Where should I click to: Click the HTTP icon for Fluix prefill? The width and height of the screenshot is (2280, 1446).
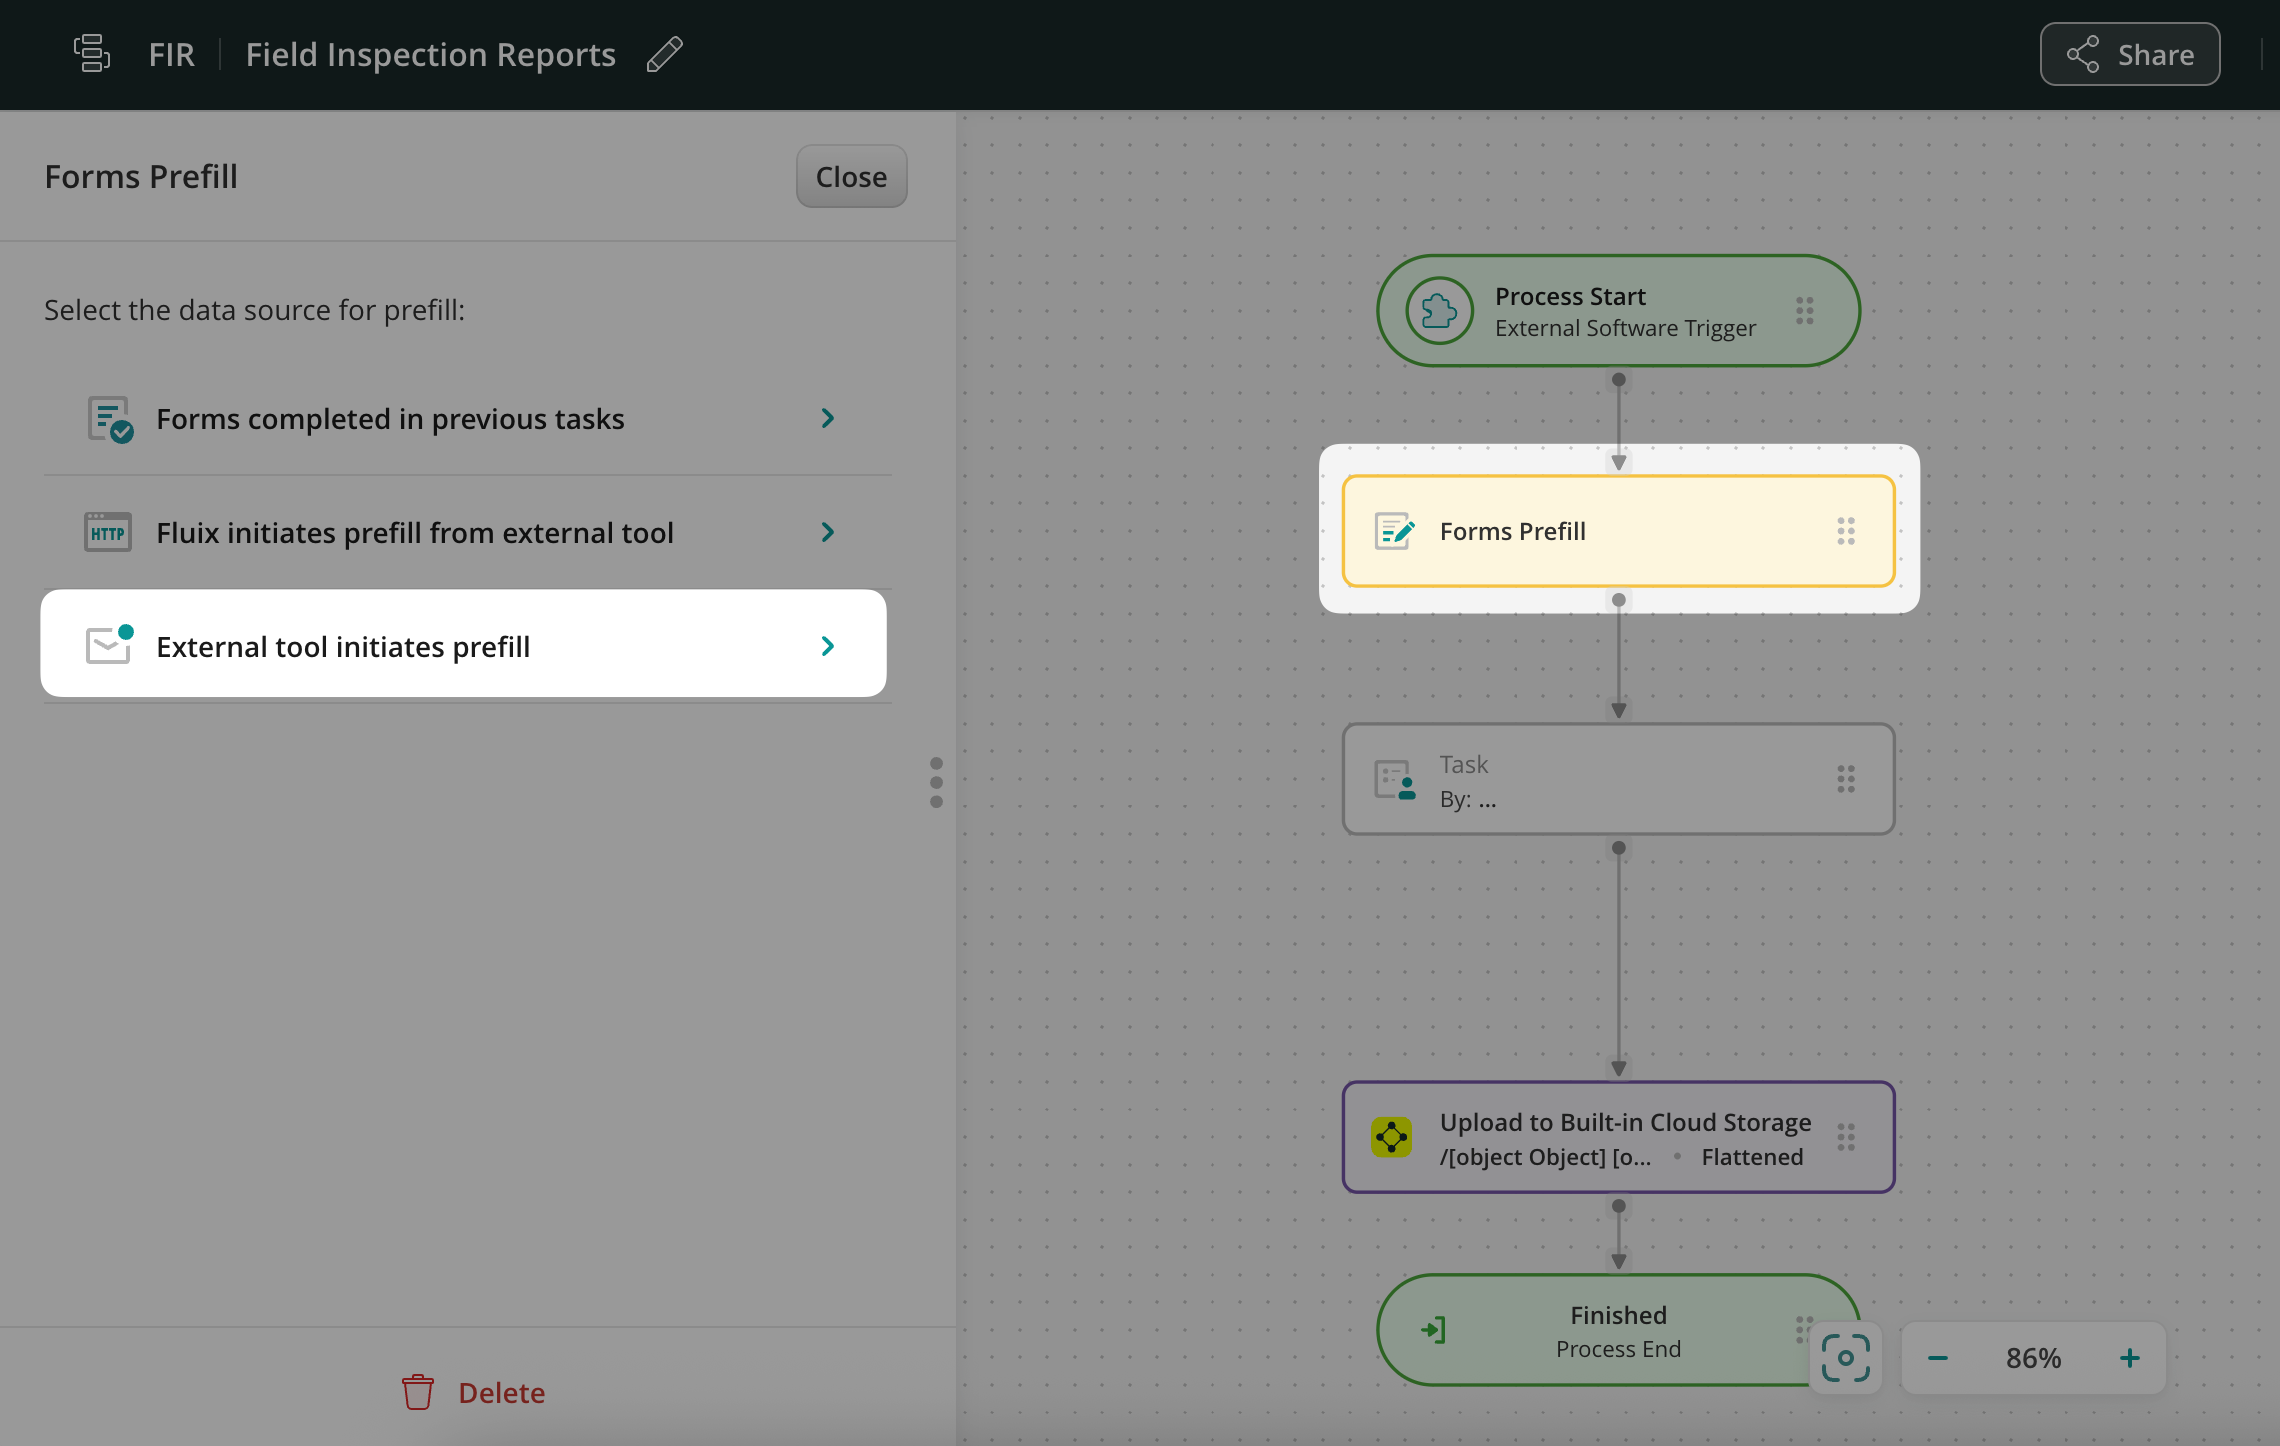108,532
